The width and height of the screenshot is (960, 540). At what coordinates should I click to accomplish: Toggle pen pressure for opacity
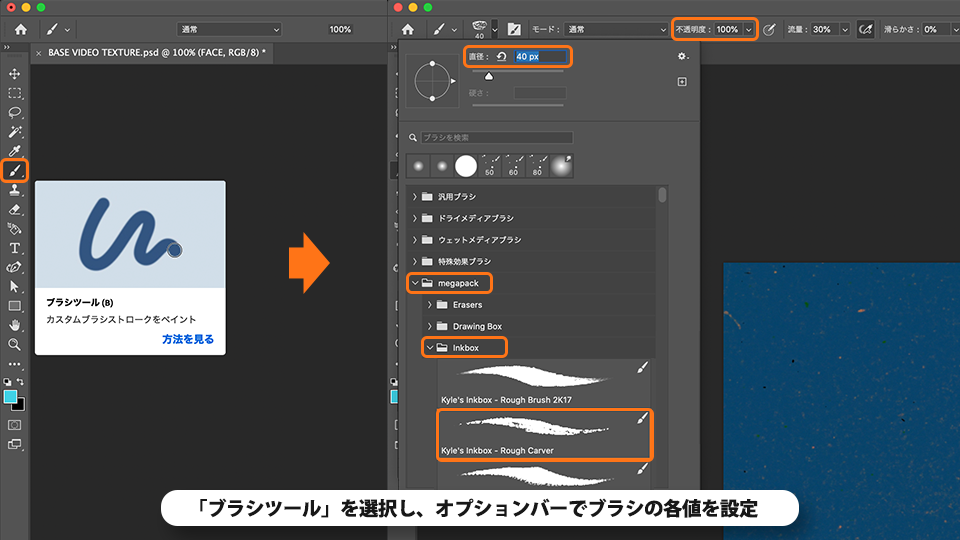770,29
